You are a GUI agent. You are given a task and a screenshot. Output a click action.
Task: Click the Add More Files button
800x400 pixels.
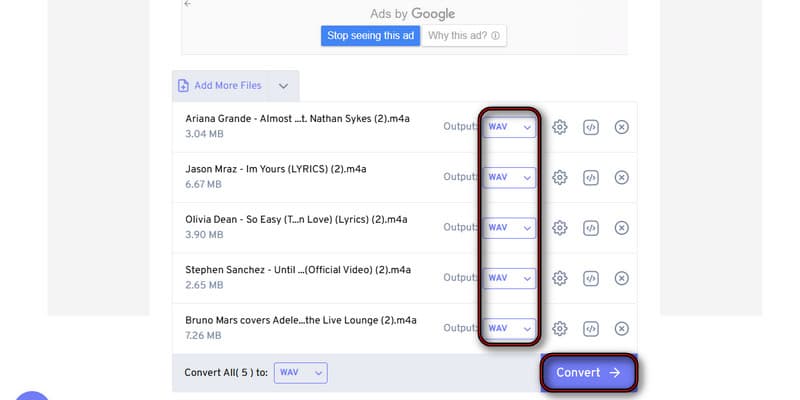click(x=219, y=86)
